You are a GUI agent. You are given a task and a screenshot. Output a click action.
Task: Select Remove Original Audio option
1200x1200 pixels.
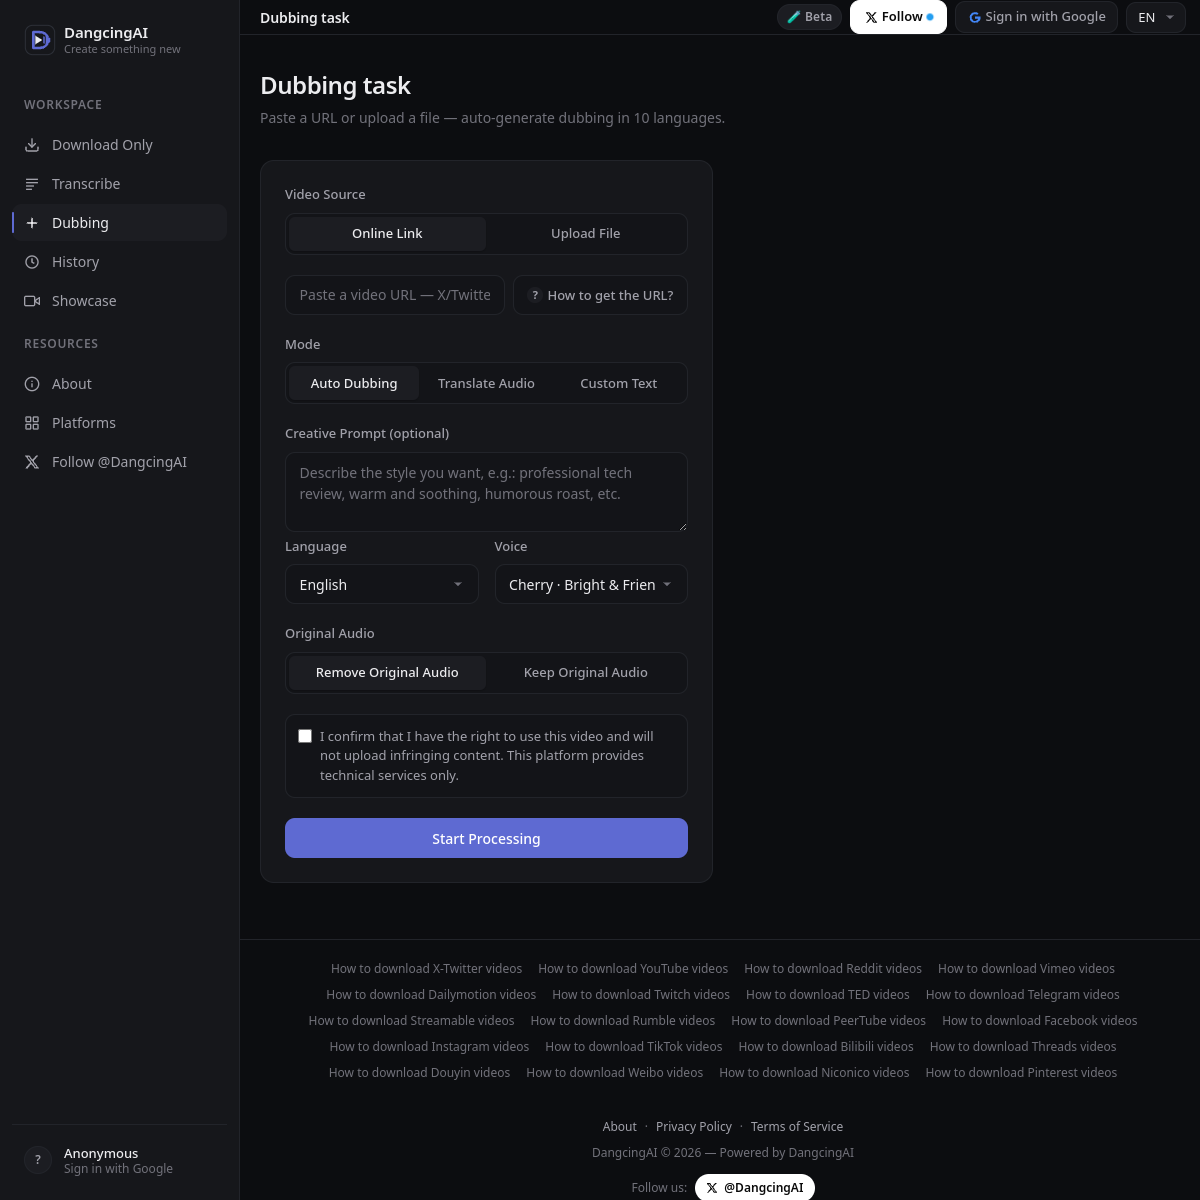click(x=387, y=673)
